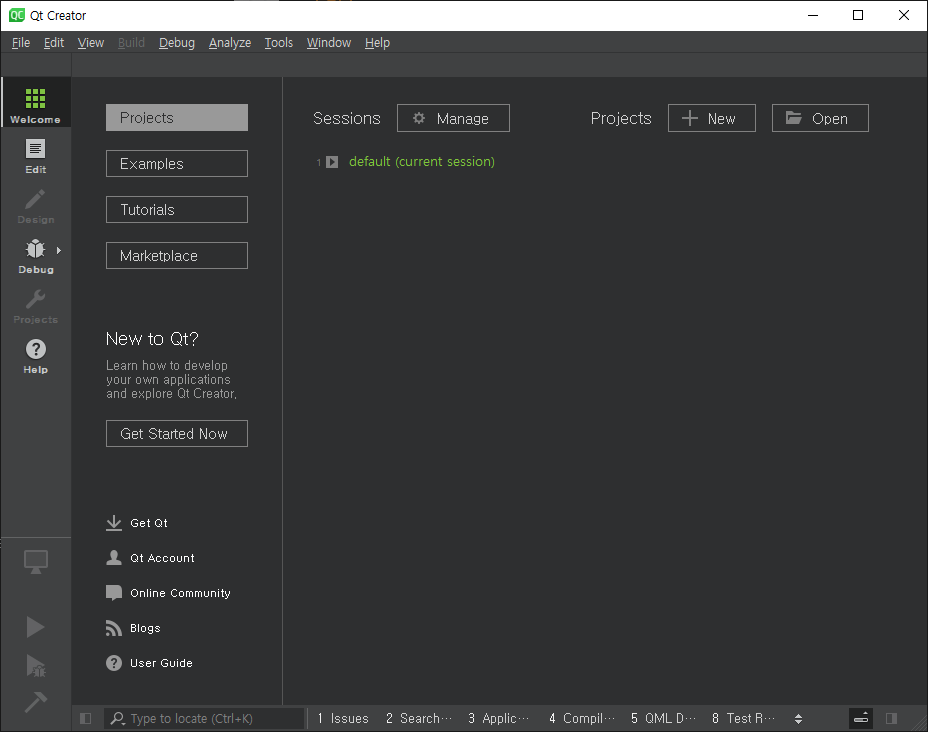Click the Run play icon
The width and height of the screenshot is (928, 732).
(36, 627)
